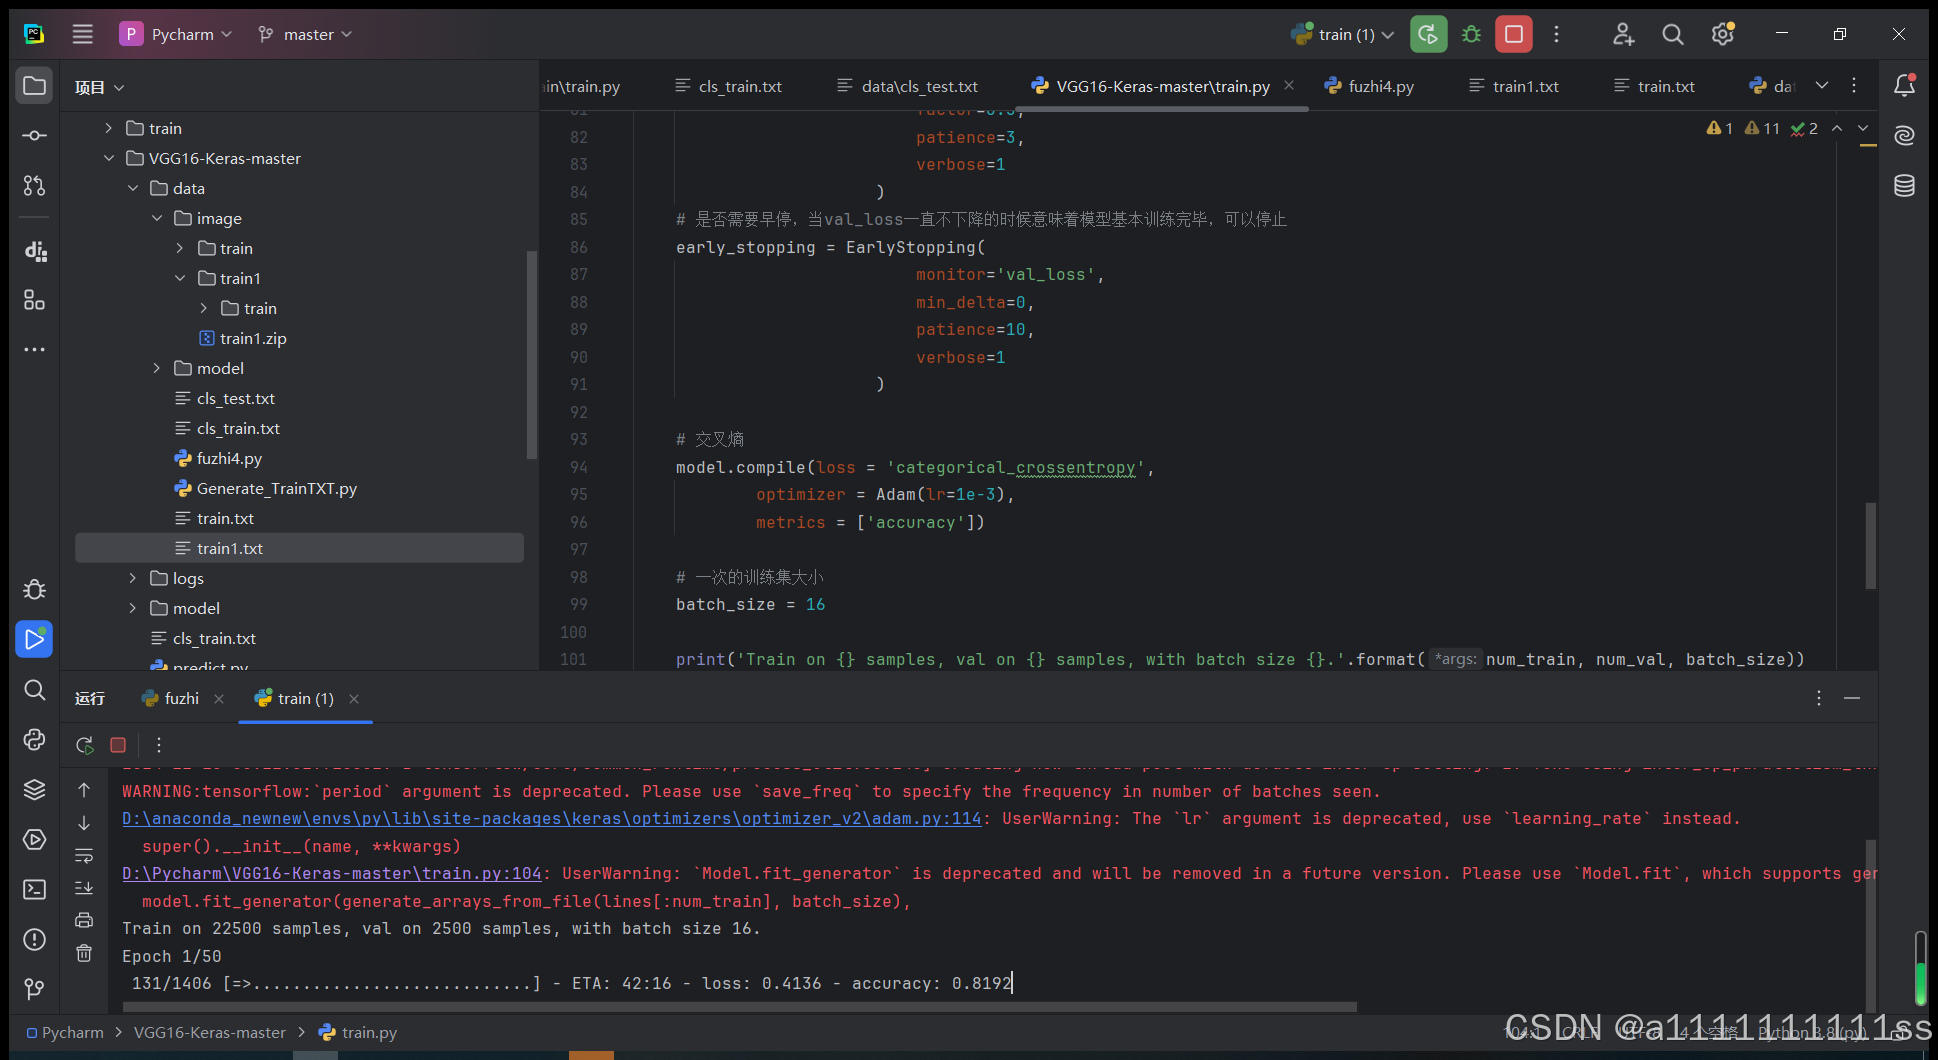The height and width of the screenshot is (1060, 1938).
Task: Stop the running train (1) process
Action: [1514, 34]
